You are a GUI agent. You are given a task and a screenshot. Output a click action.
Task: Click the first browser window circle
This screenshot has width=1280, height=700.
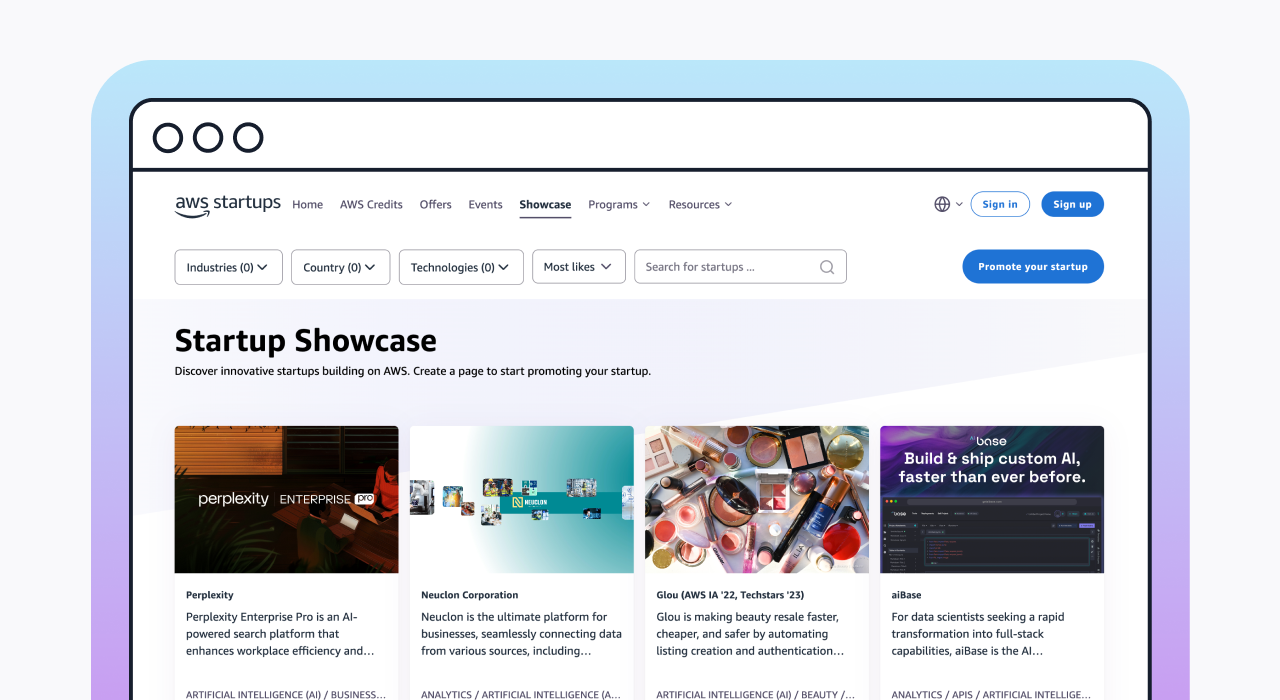(x=167, y=137)
